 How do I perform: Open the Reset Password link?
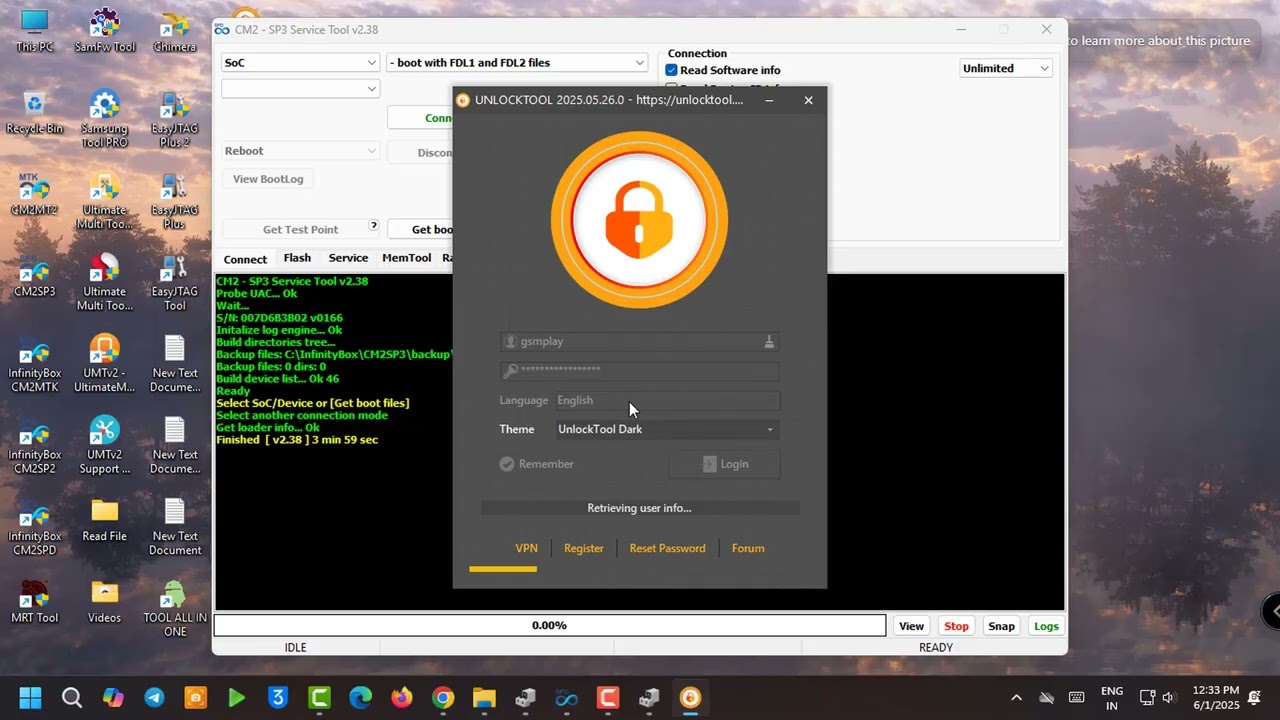coord(667,548)
